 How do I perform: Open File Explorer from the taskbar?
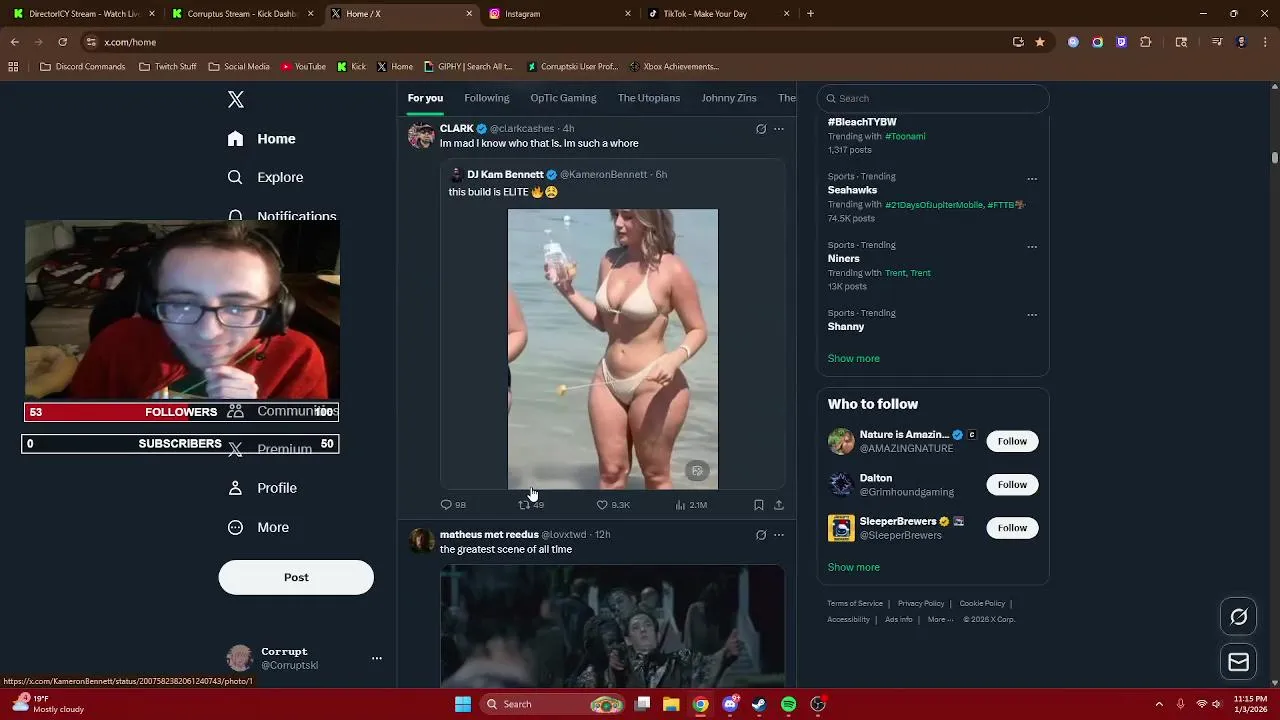coord(671,704)
